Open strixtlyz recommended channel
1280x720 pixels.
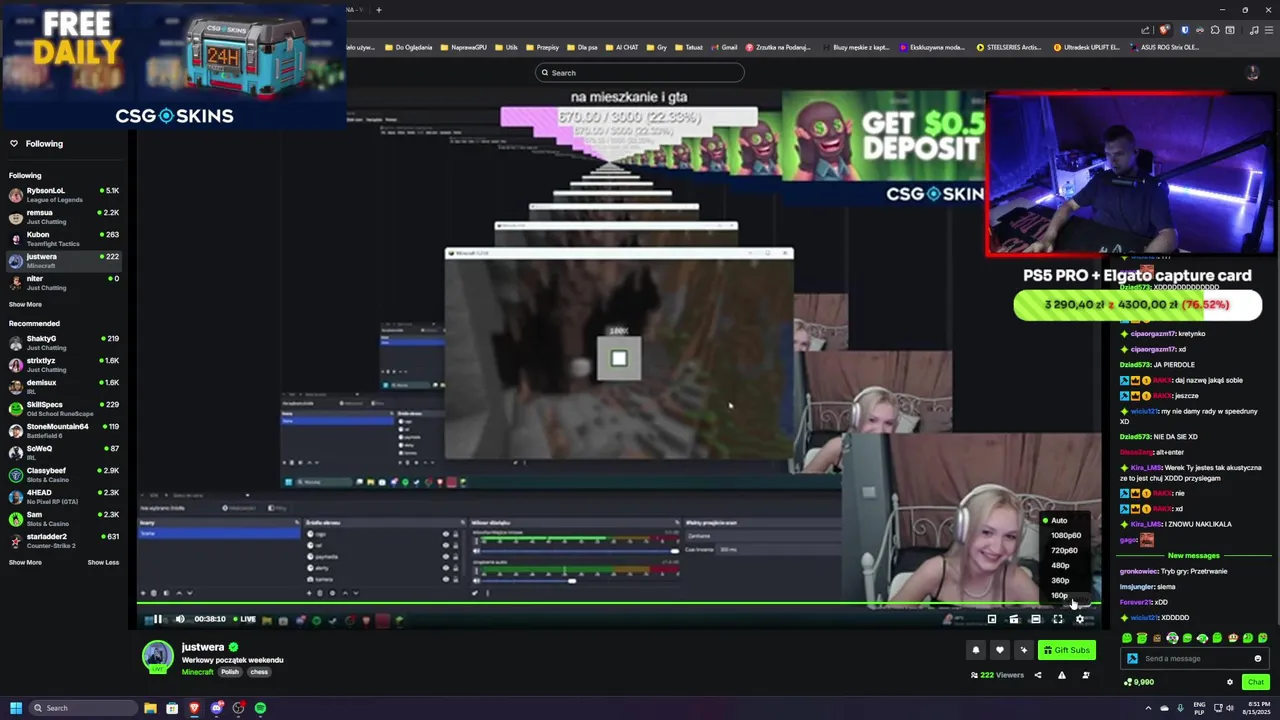point(64,364)
